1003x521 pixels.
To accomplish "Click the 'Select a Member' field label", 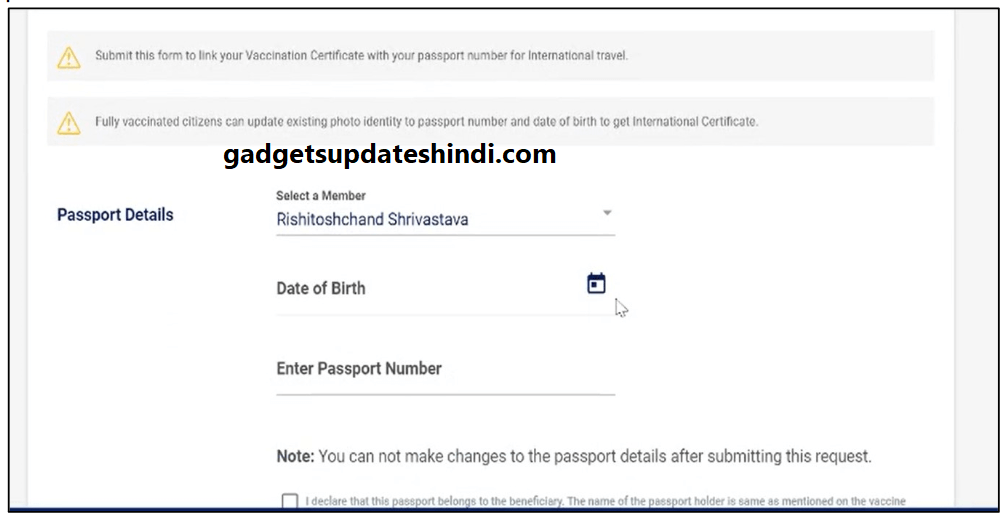I will (321, 196).
